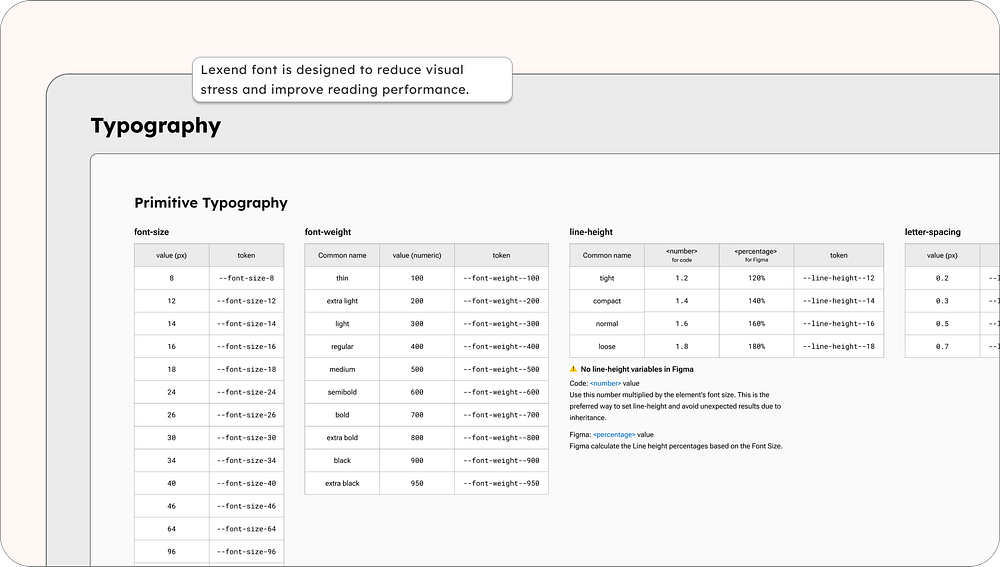Screen dimensions: 1000x567
Task: Click the warning icon beside the line-height note
Action: click(573, 370)
